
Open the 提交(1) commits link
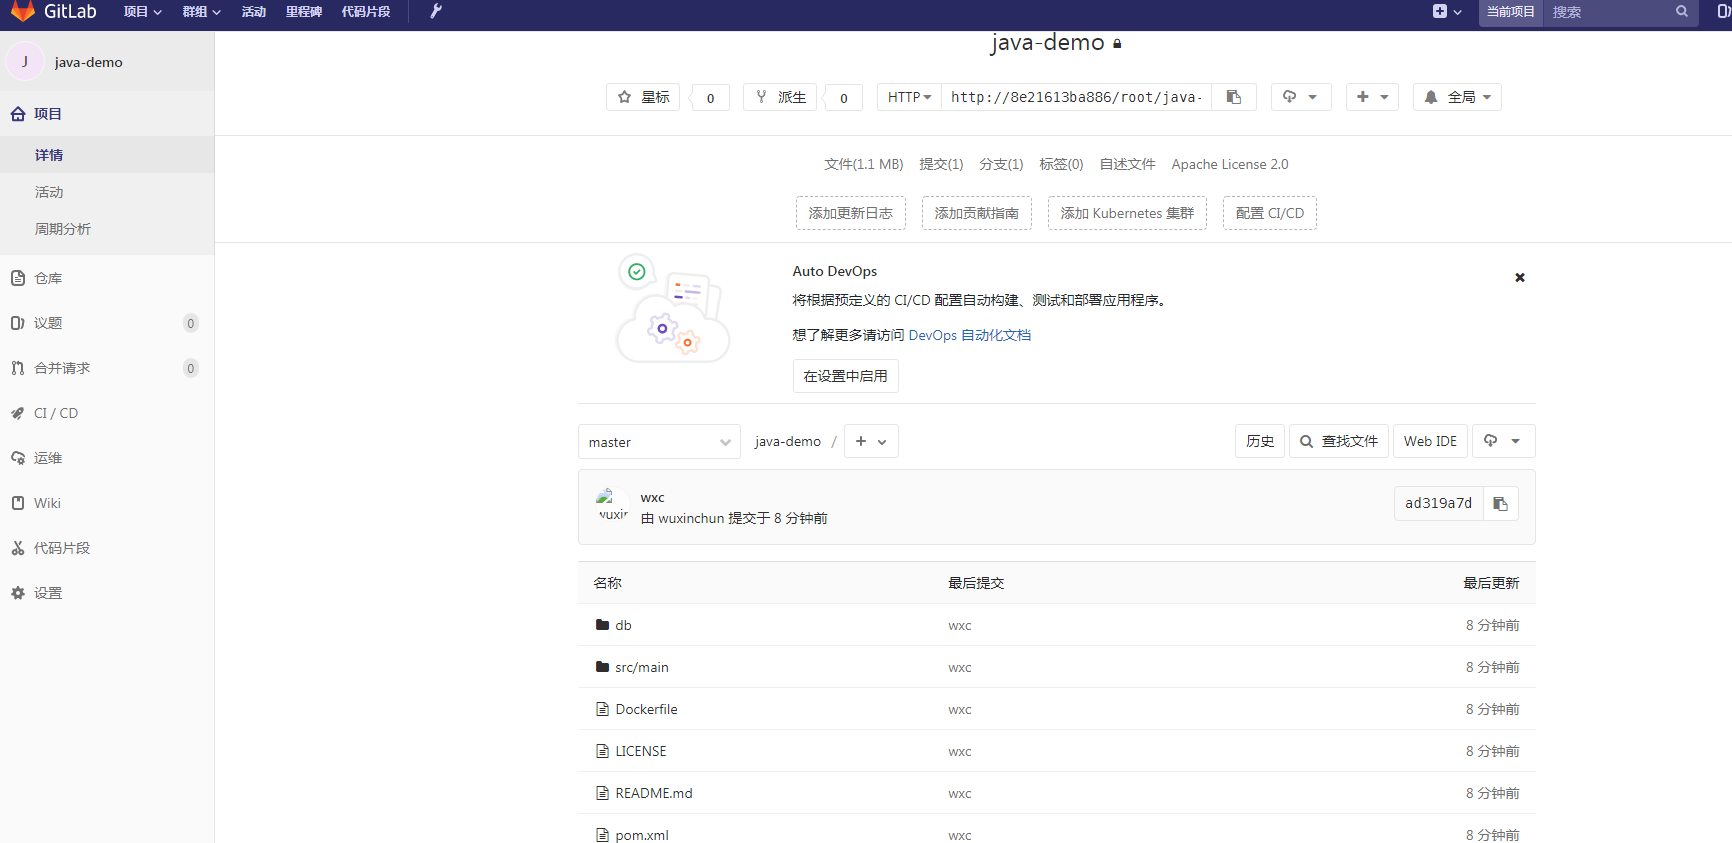941,164
